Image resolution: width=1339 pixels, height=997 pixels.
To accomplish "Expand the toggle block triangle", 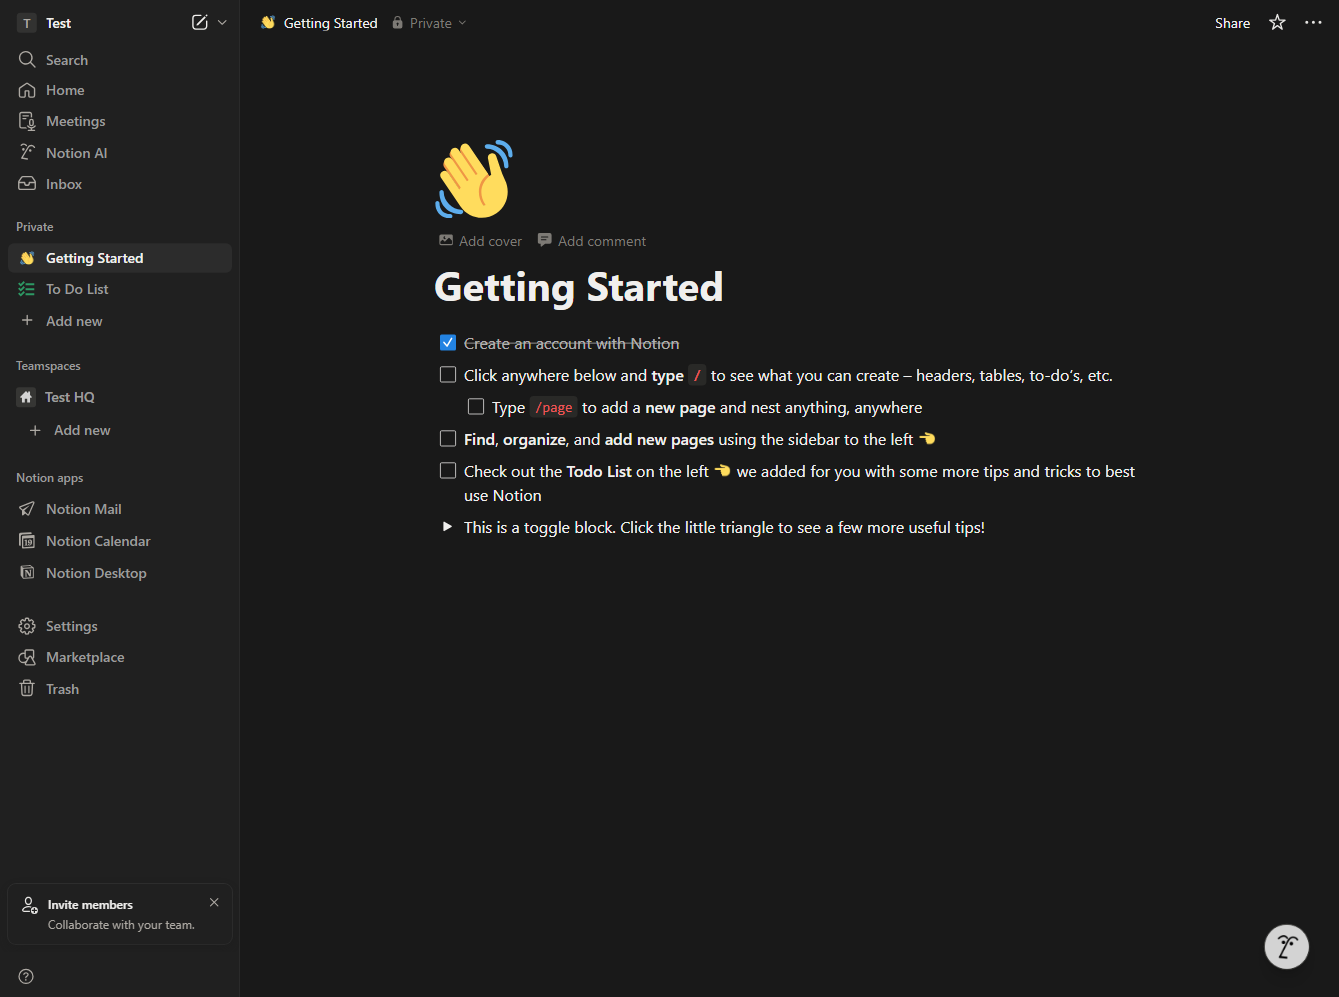I will [x=447, y=527].
